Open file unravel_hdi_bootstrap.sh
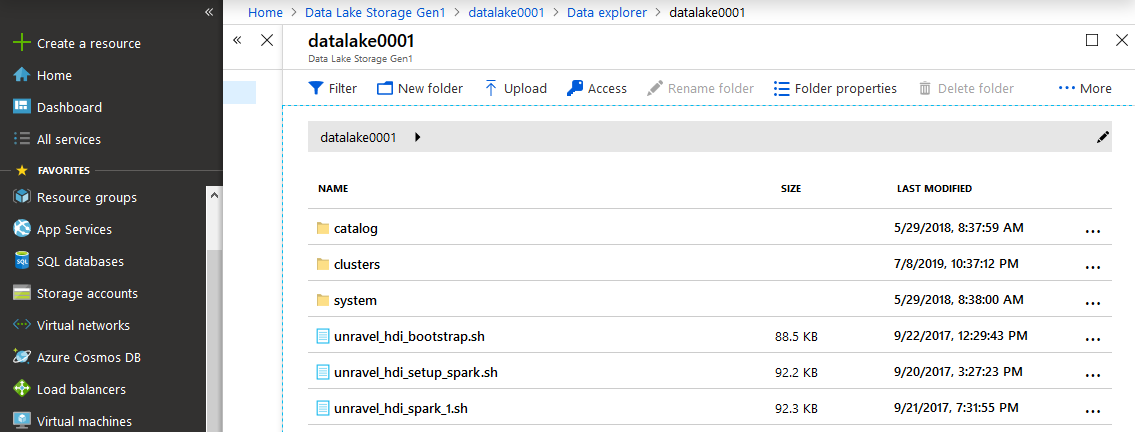The height and width of the screenshot is (432, 1135). [409, 336]
